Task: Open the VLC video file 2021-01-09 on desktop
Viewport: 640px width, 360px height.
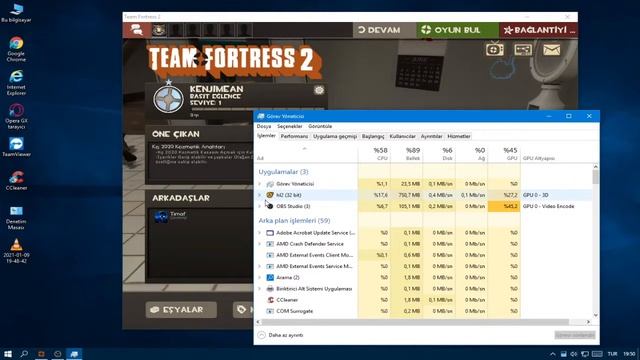Action: click(16, 251)
